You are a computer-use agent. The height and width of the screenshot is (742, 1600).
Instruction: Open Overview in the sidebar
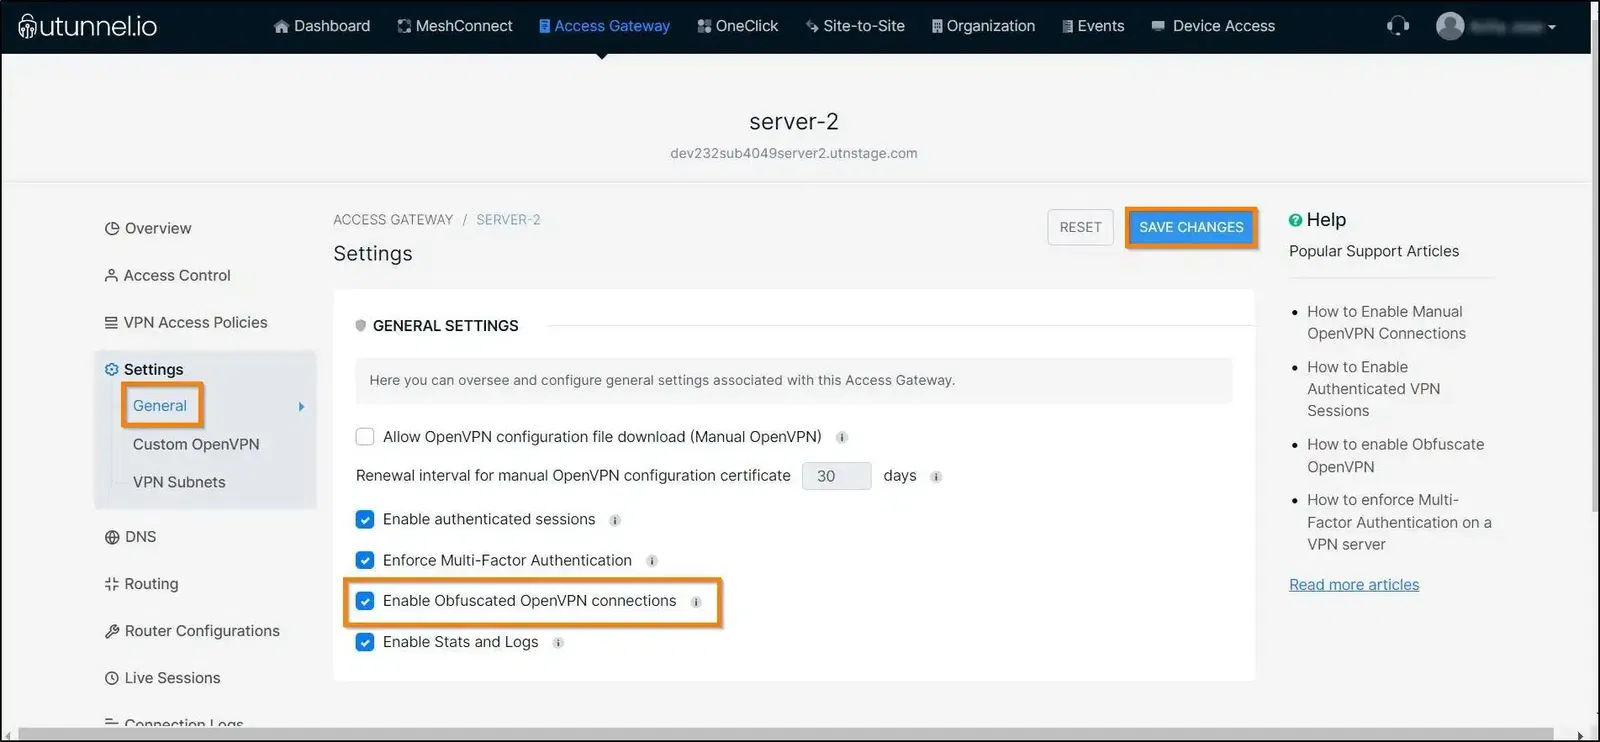point(148,228)
